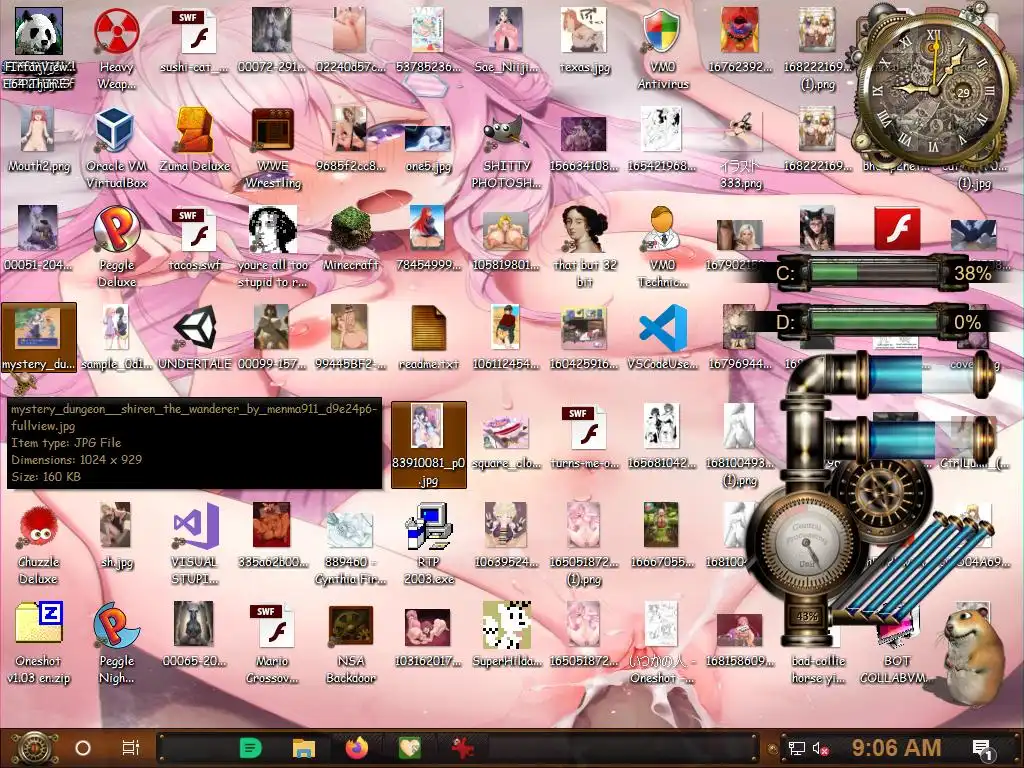This screenshot has width=1024, height=768.
Task: Open the IrfanView panda shortcut
Action: pyautogui.click(x=39, y=50)
